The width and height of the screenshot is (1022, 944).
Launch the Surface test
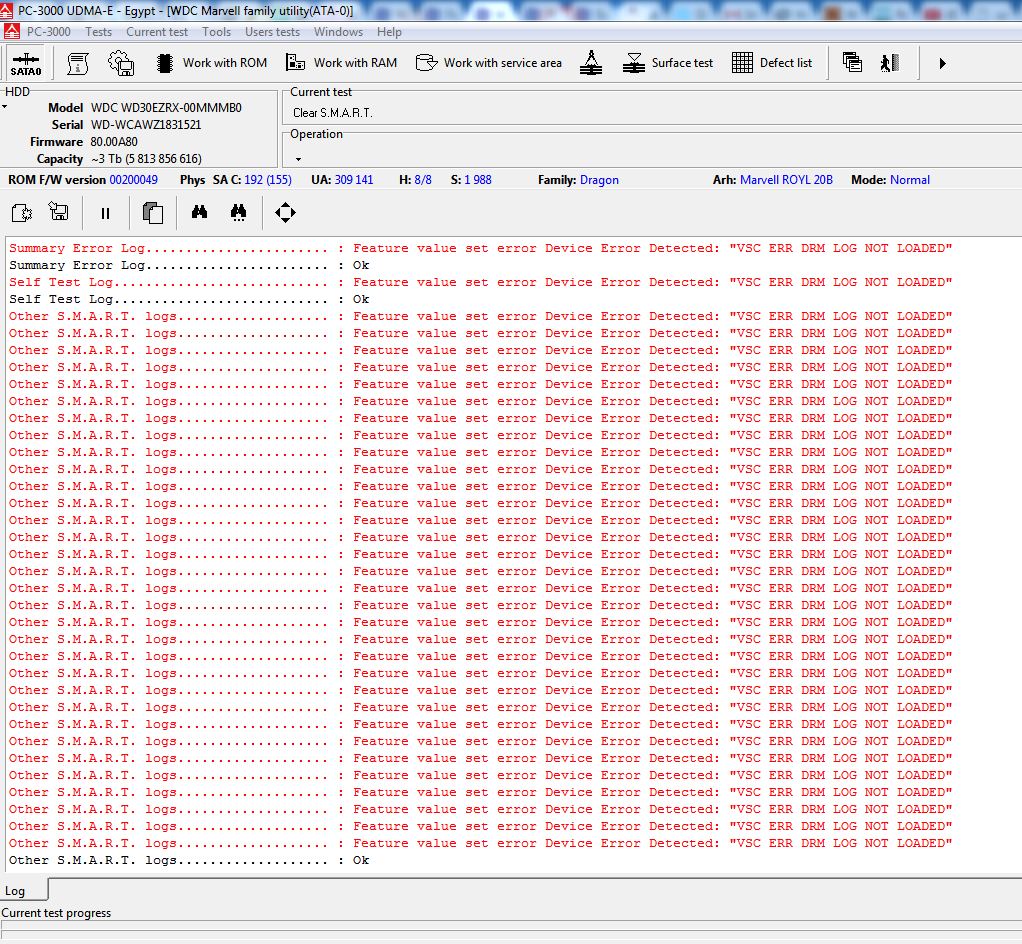click(x=667, y=63)
